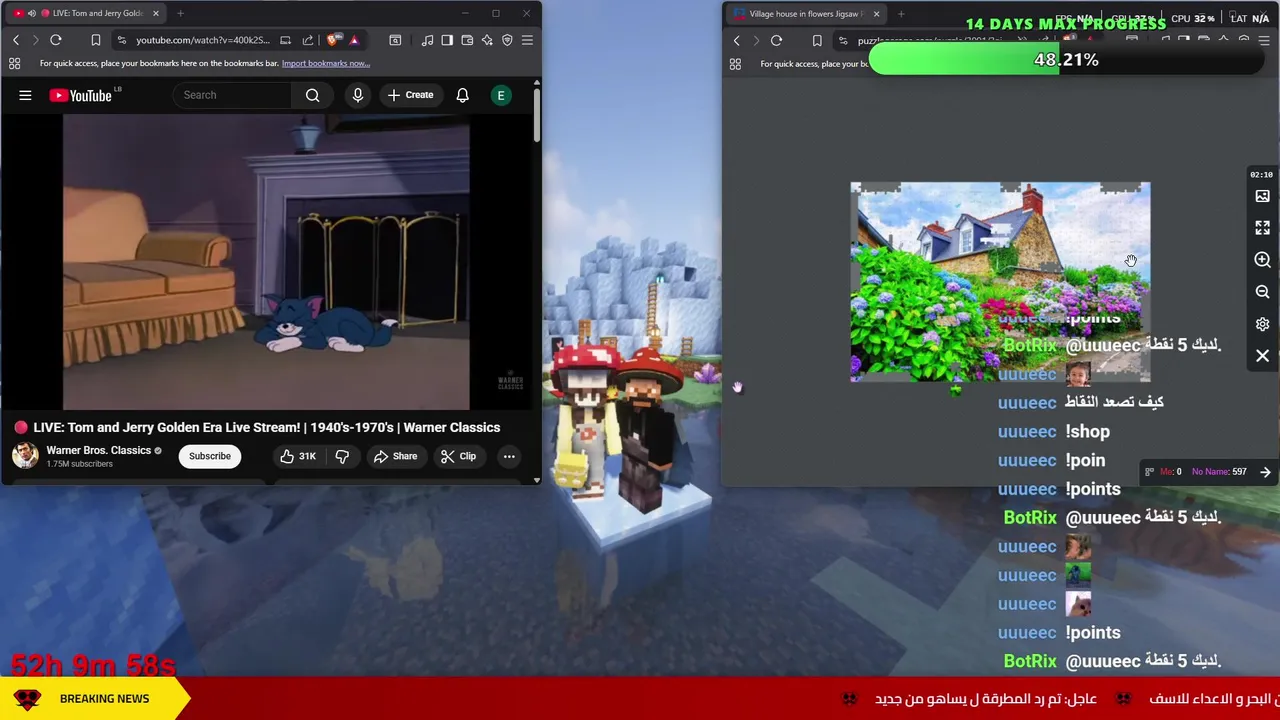Click the arrow beside the No Name score
The width and height of the screenshot is (1280, 720).
[x=1265, y=472]
